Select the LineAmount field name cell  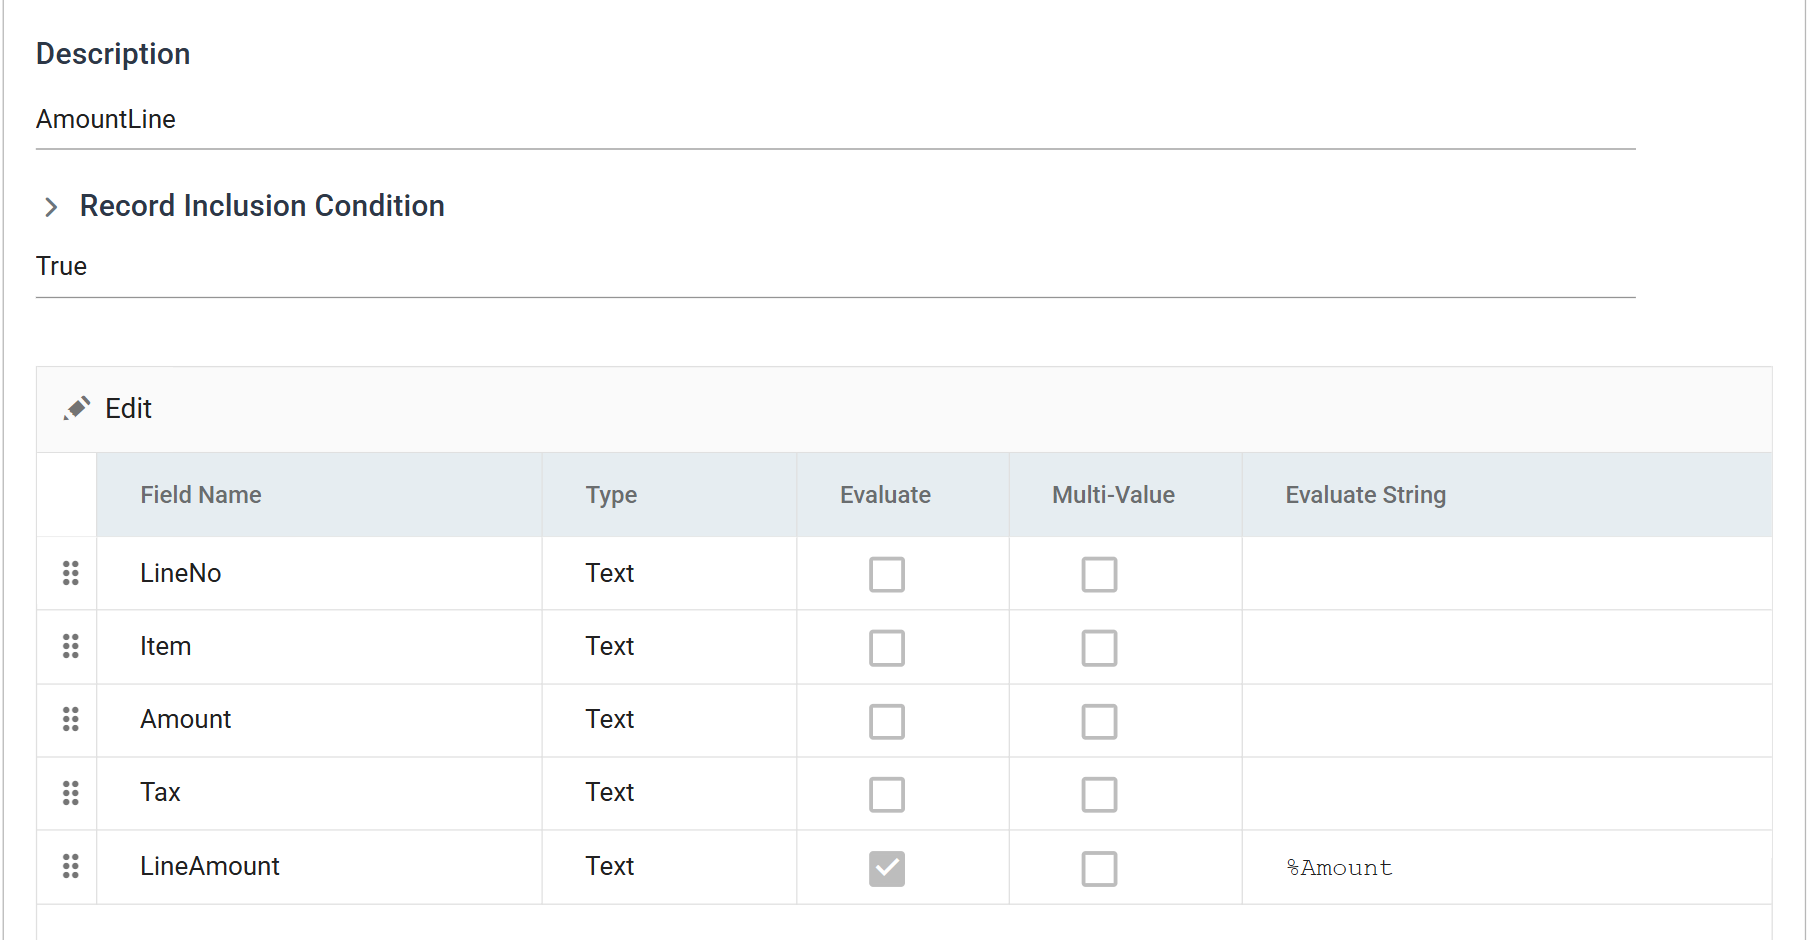pyautogui.click(x=319, y=866)
